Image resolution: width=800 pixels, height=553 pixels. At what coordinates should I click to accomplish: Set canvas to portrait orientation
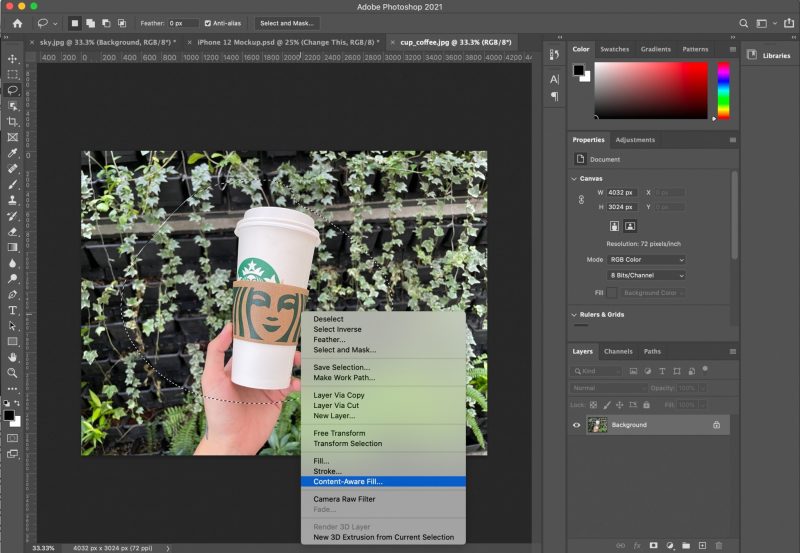pyautogui.click(x=614, y=226)
